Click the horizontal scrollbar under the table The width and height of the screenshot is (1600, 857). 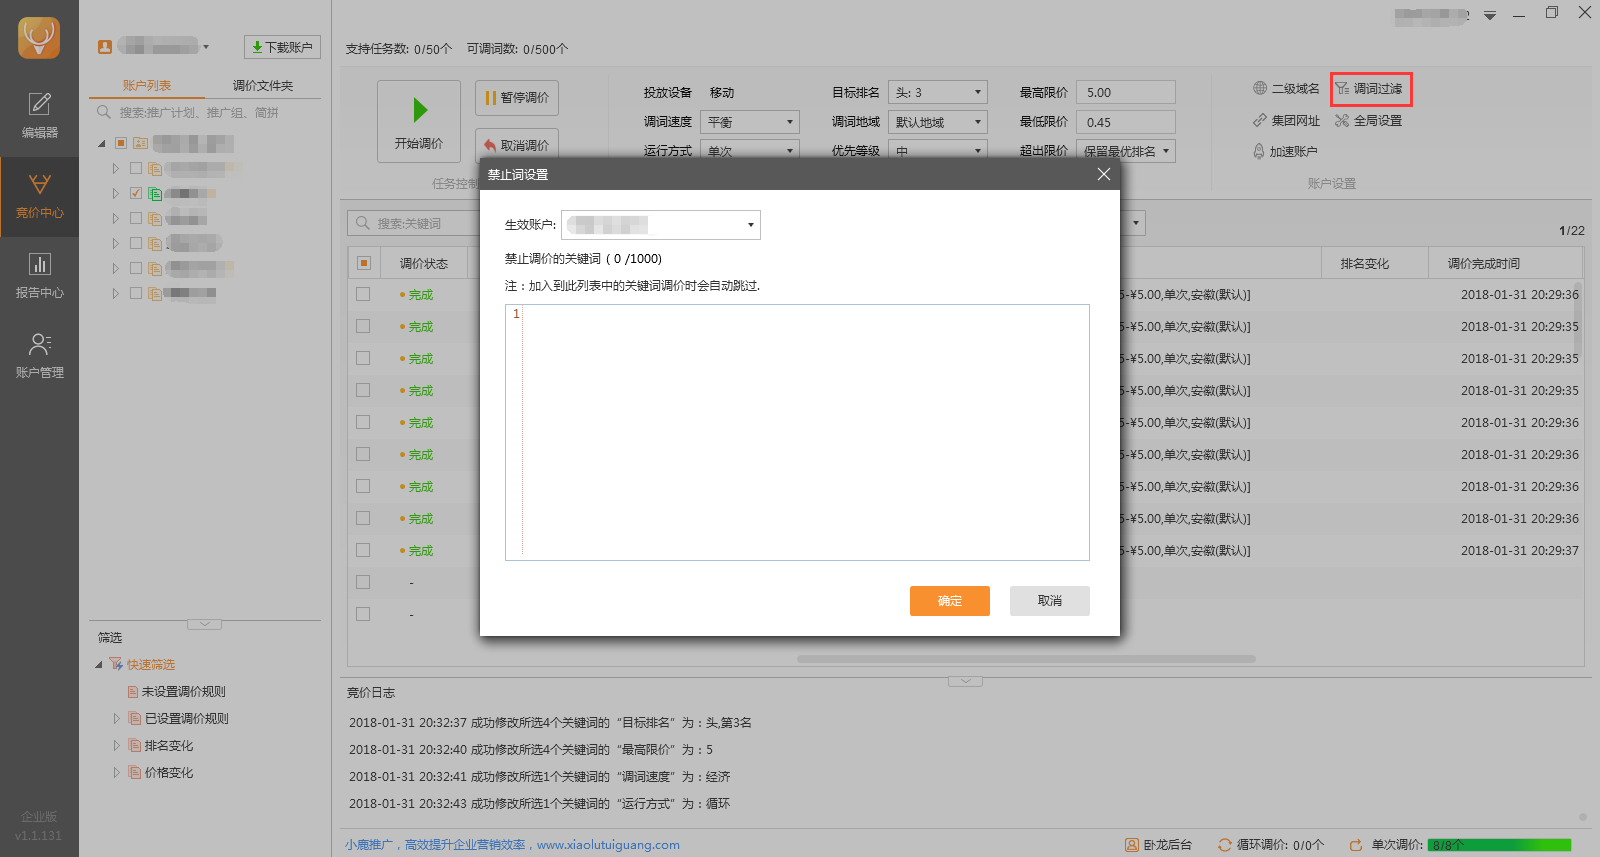coord(1026,659)
